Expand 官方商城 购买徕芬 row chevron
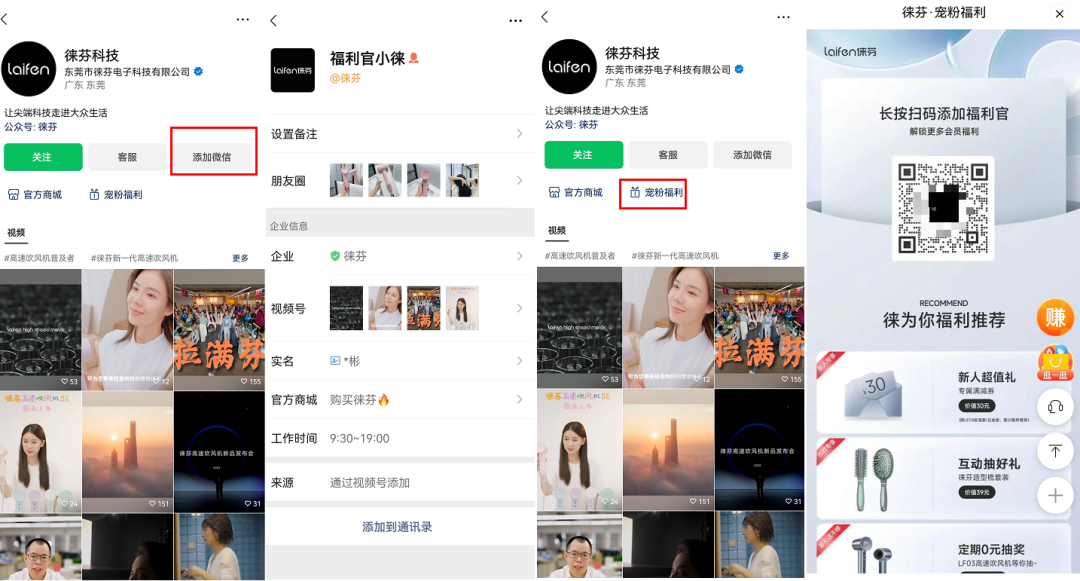 pos(519,399)
